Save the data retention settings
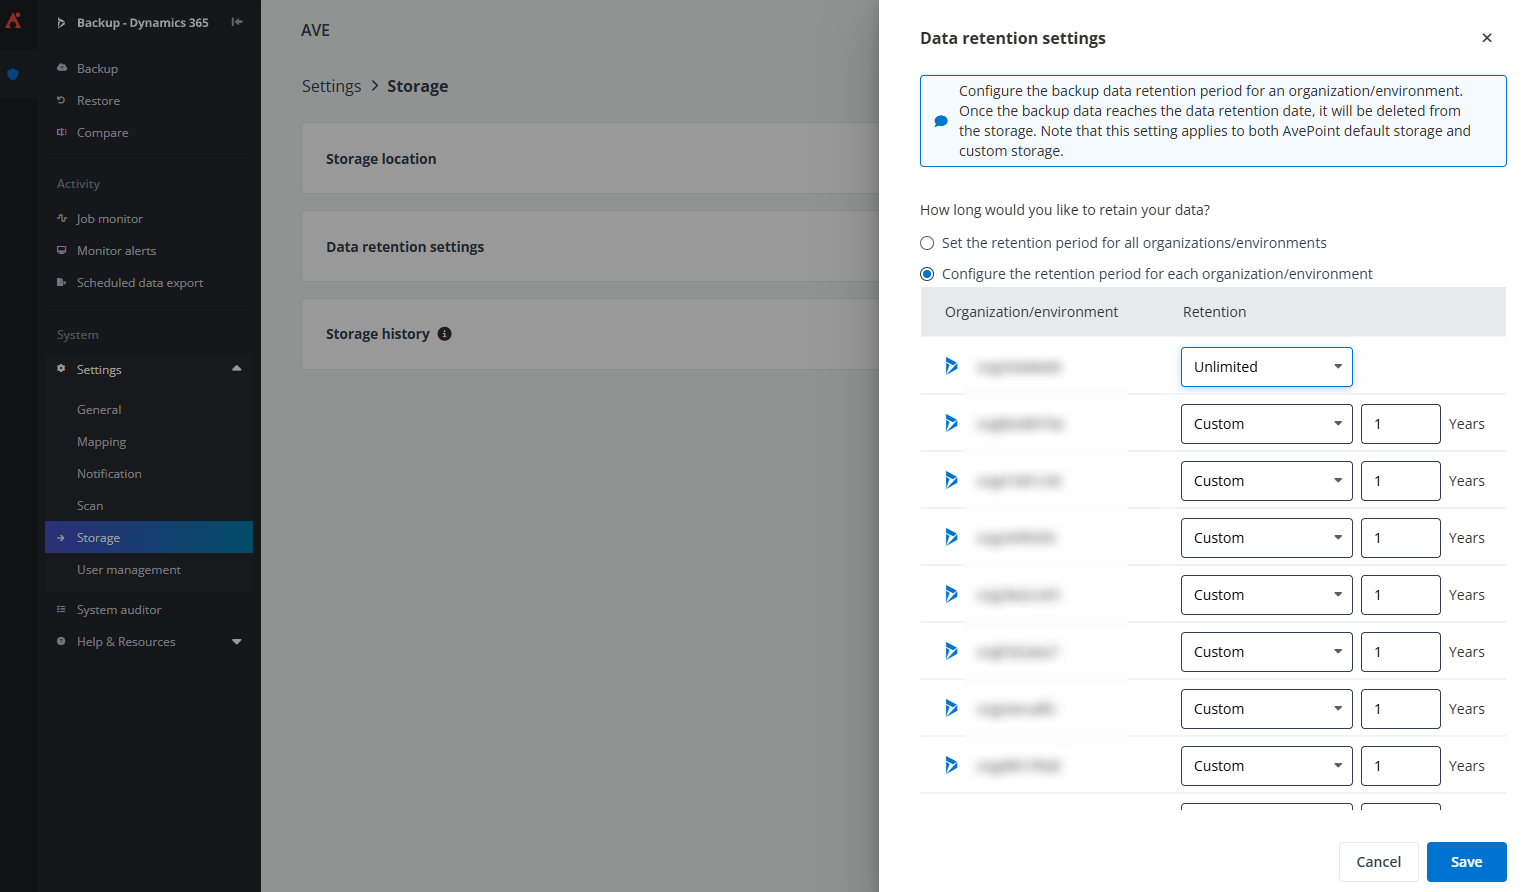 coord(1466,861)
